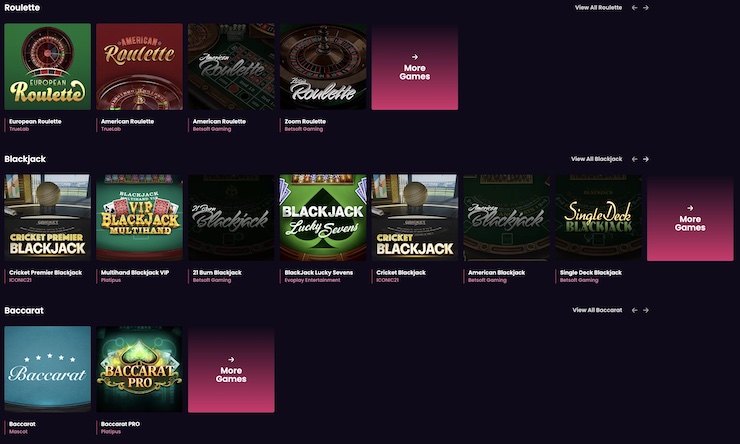Click the Roulette row next arrow
Screen dimensions: 740x444
(x=646, y=7)
